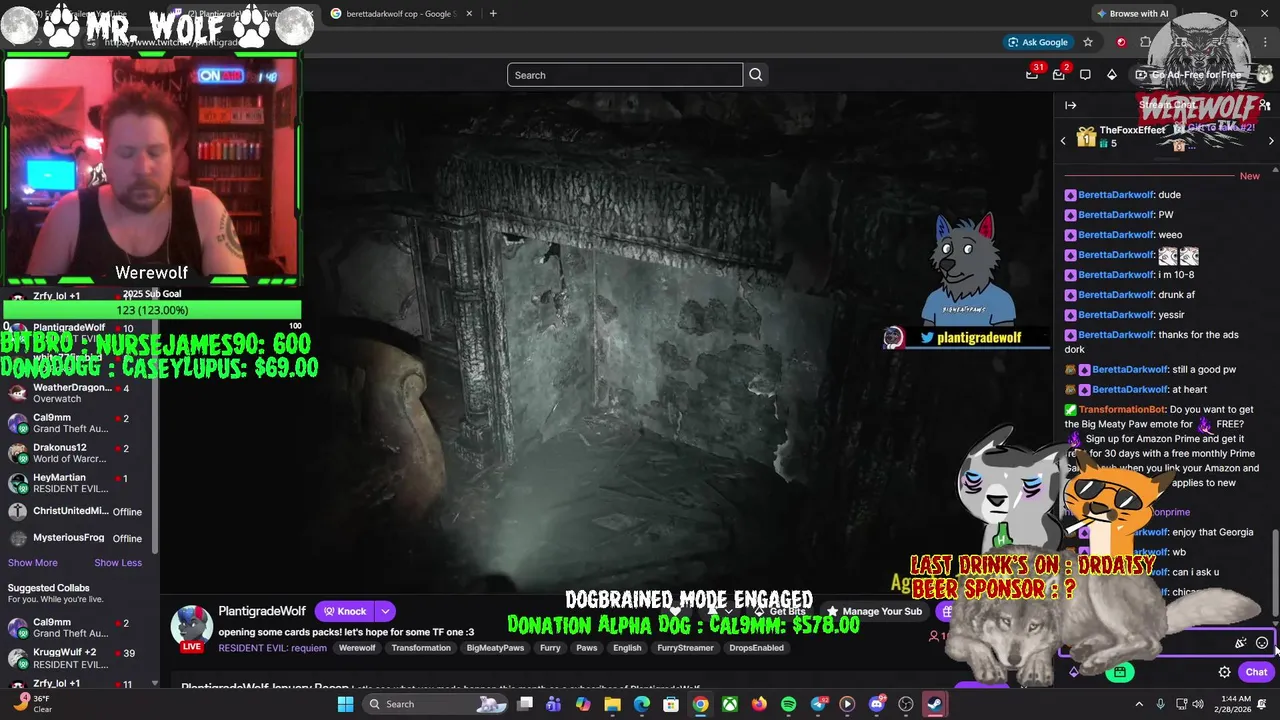Click the green channel points icon in chat
The width and height of the screenshot is (1280, 720).
1120,672
